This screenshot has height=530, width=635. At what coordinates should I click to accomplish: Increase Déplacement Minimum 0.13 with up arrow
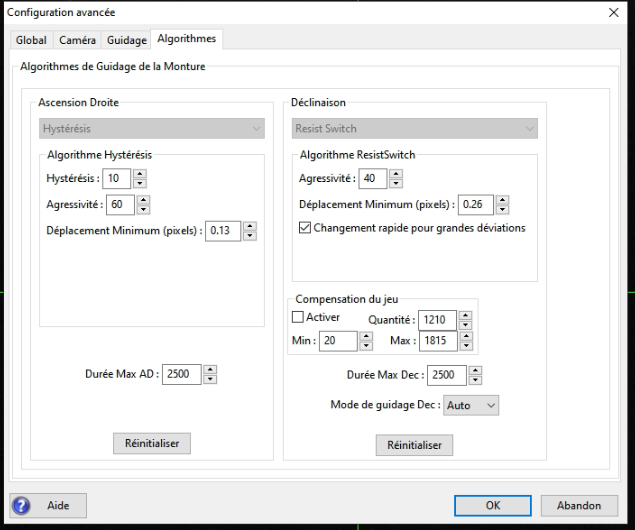pos(250,226)
